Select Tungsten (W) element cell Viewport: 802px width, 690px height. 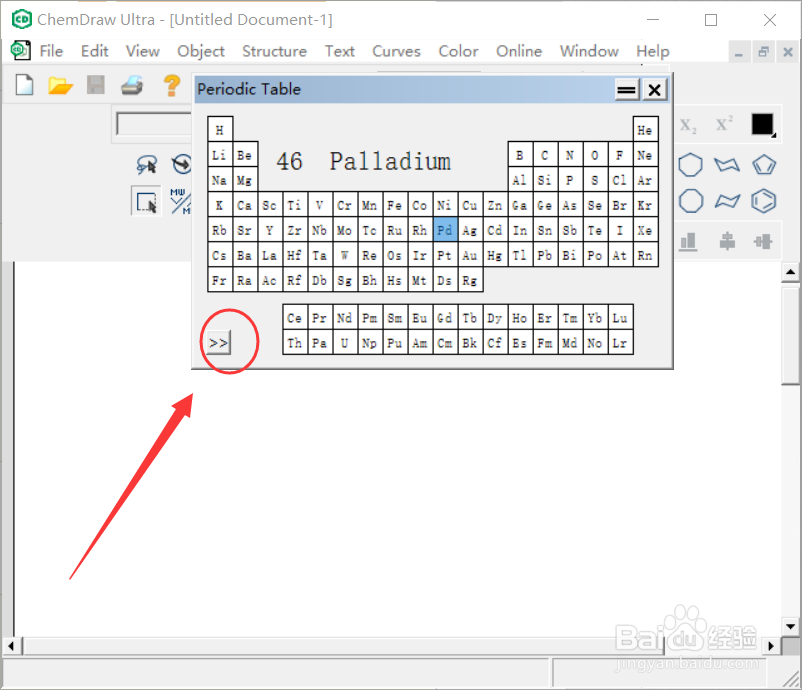[345, 255]
